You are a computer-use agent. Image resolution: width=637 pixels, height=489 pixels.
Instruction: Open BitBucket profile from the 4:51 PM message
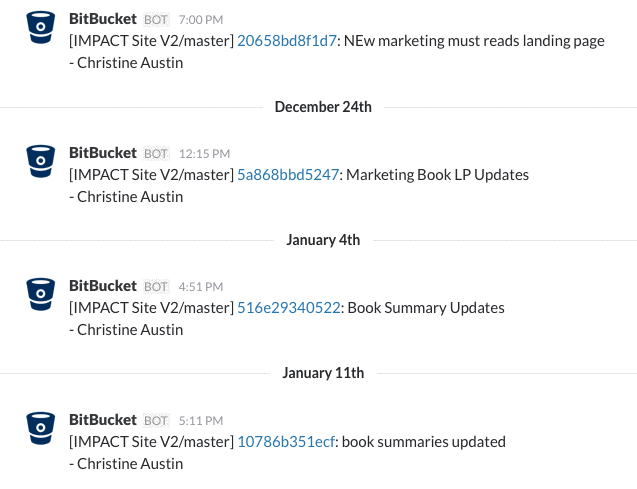click(103, 286)
